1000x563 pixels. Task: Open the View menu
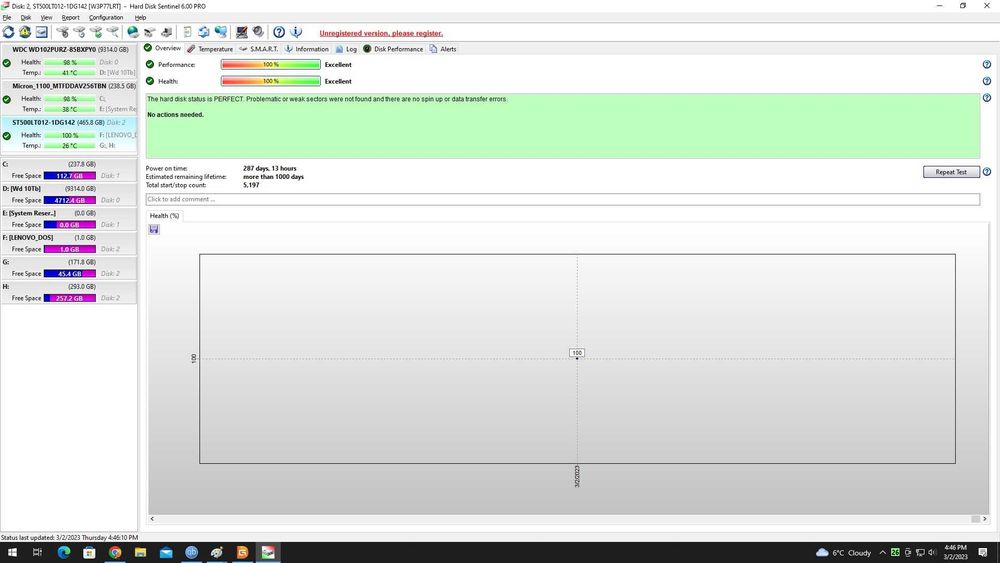tap(47, 17)
